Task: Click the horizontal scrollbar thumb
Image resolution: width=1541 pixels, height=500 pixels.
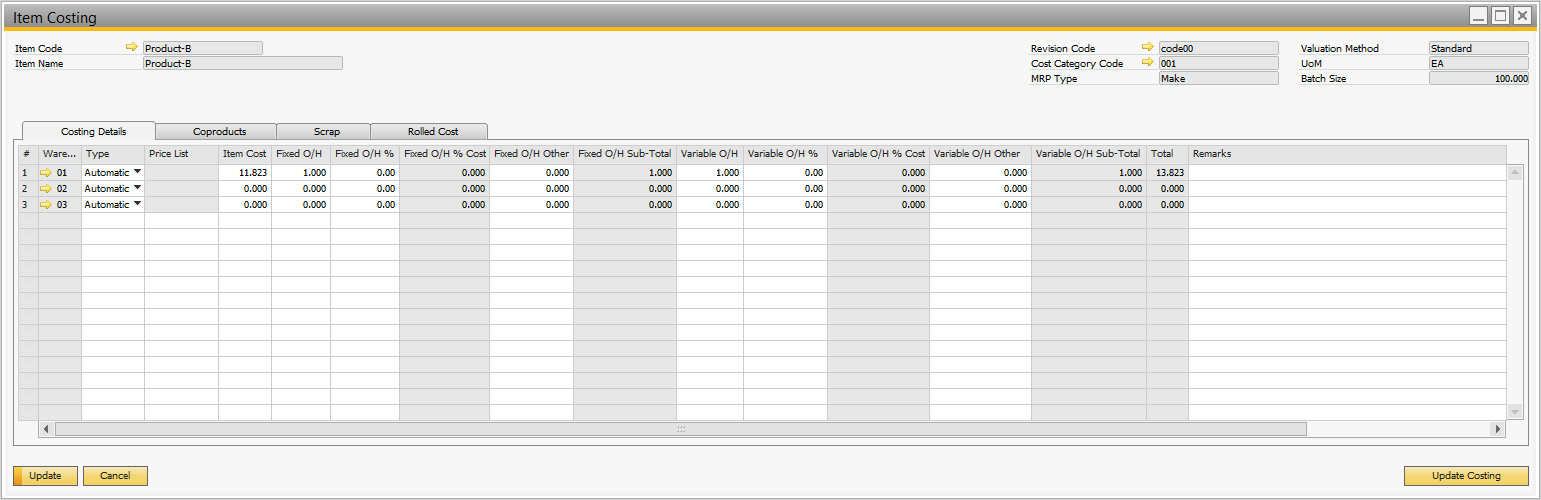Action: tap(680, 429)
